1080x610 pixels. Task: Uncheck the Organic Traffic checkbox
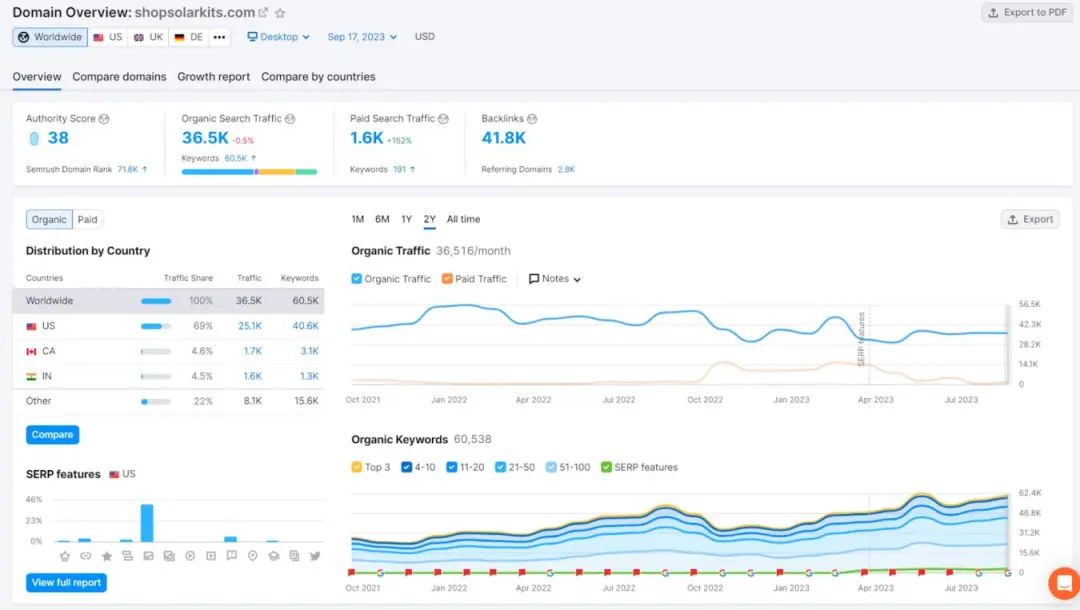point(356,279)
